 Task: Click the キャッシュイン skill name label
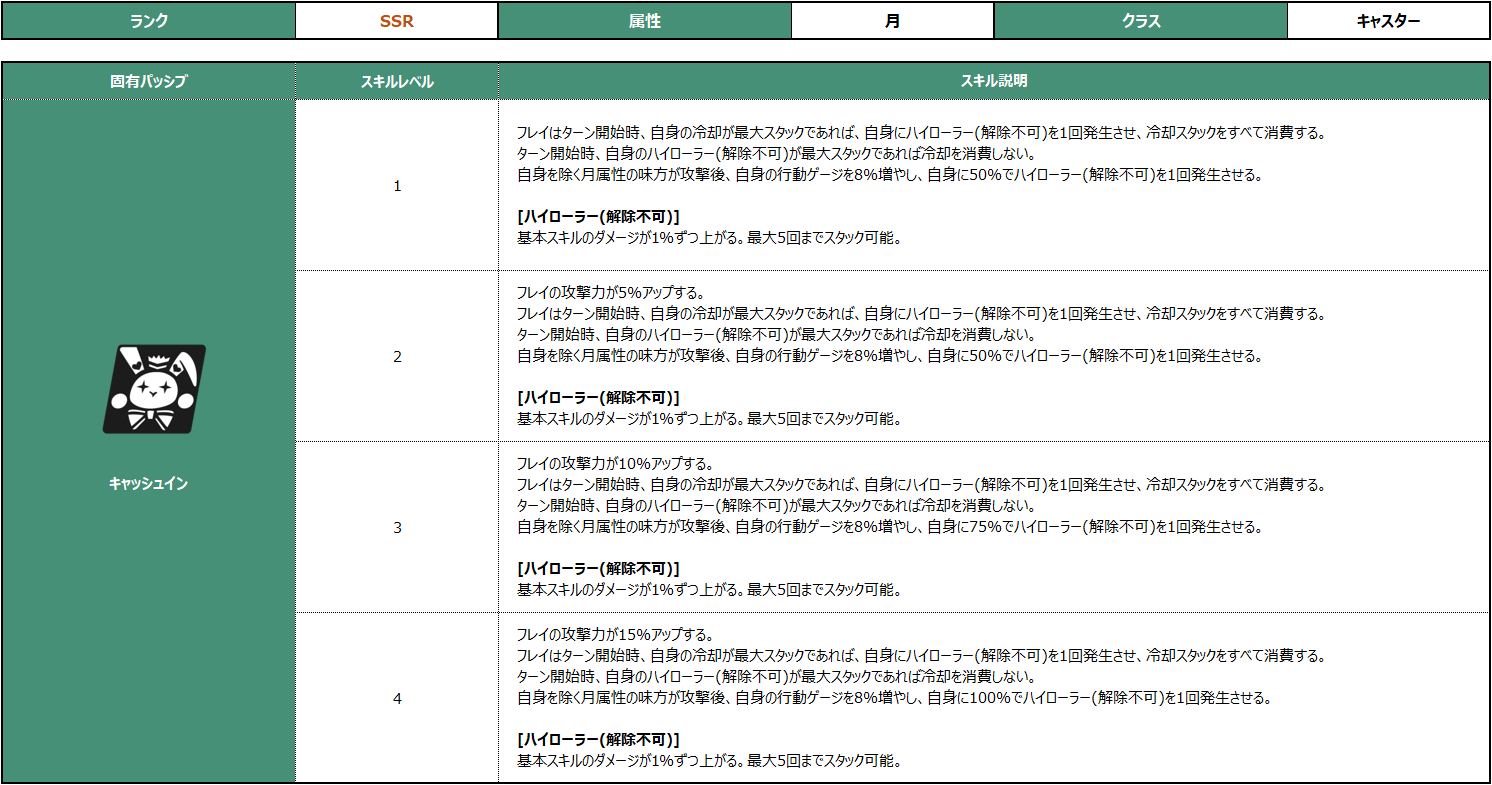(148, 483)
